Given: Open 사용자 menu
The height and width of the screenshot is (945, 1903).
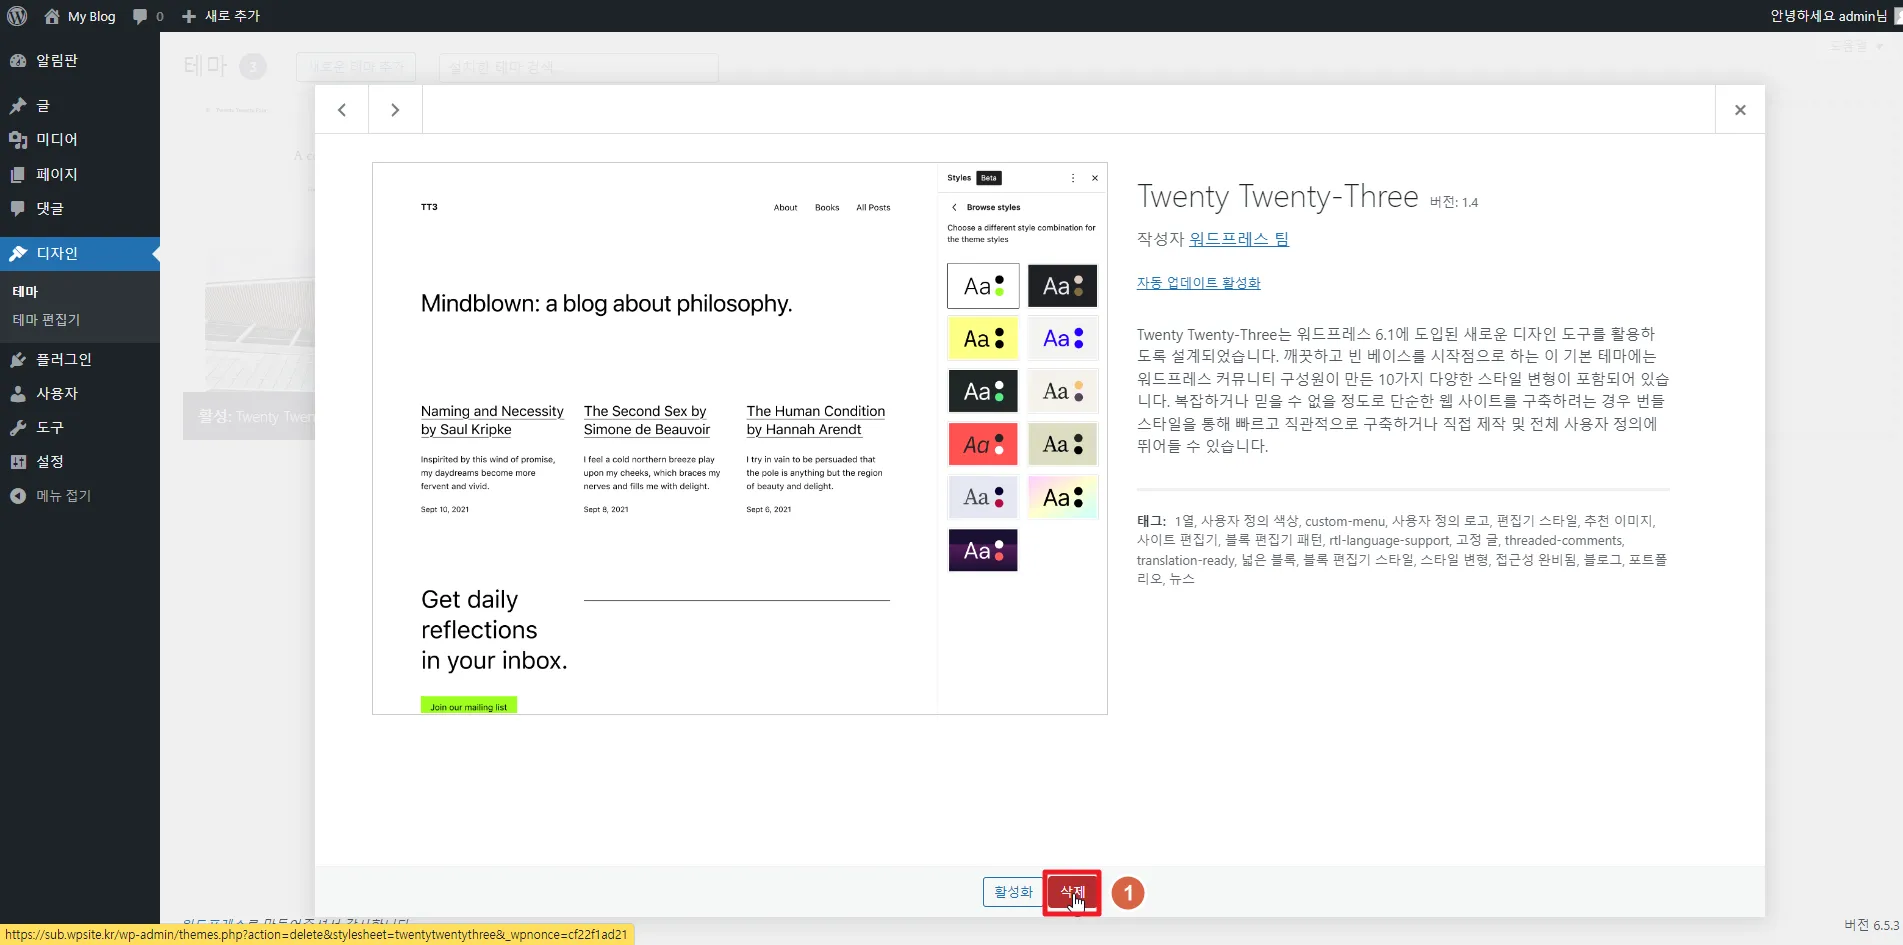Looking at the screenshot, I should [x=80, y=393].
